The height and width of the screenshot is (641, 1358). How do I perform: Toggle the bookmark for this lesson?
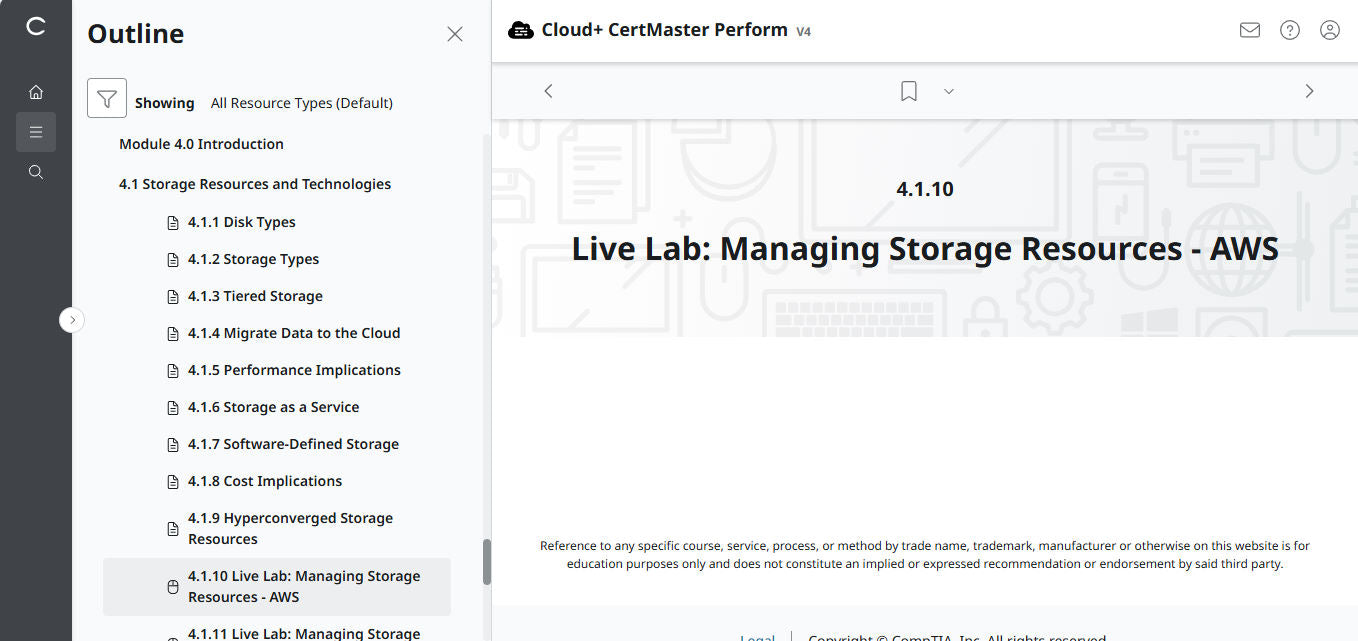(908, 90)
